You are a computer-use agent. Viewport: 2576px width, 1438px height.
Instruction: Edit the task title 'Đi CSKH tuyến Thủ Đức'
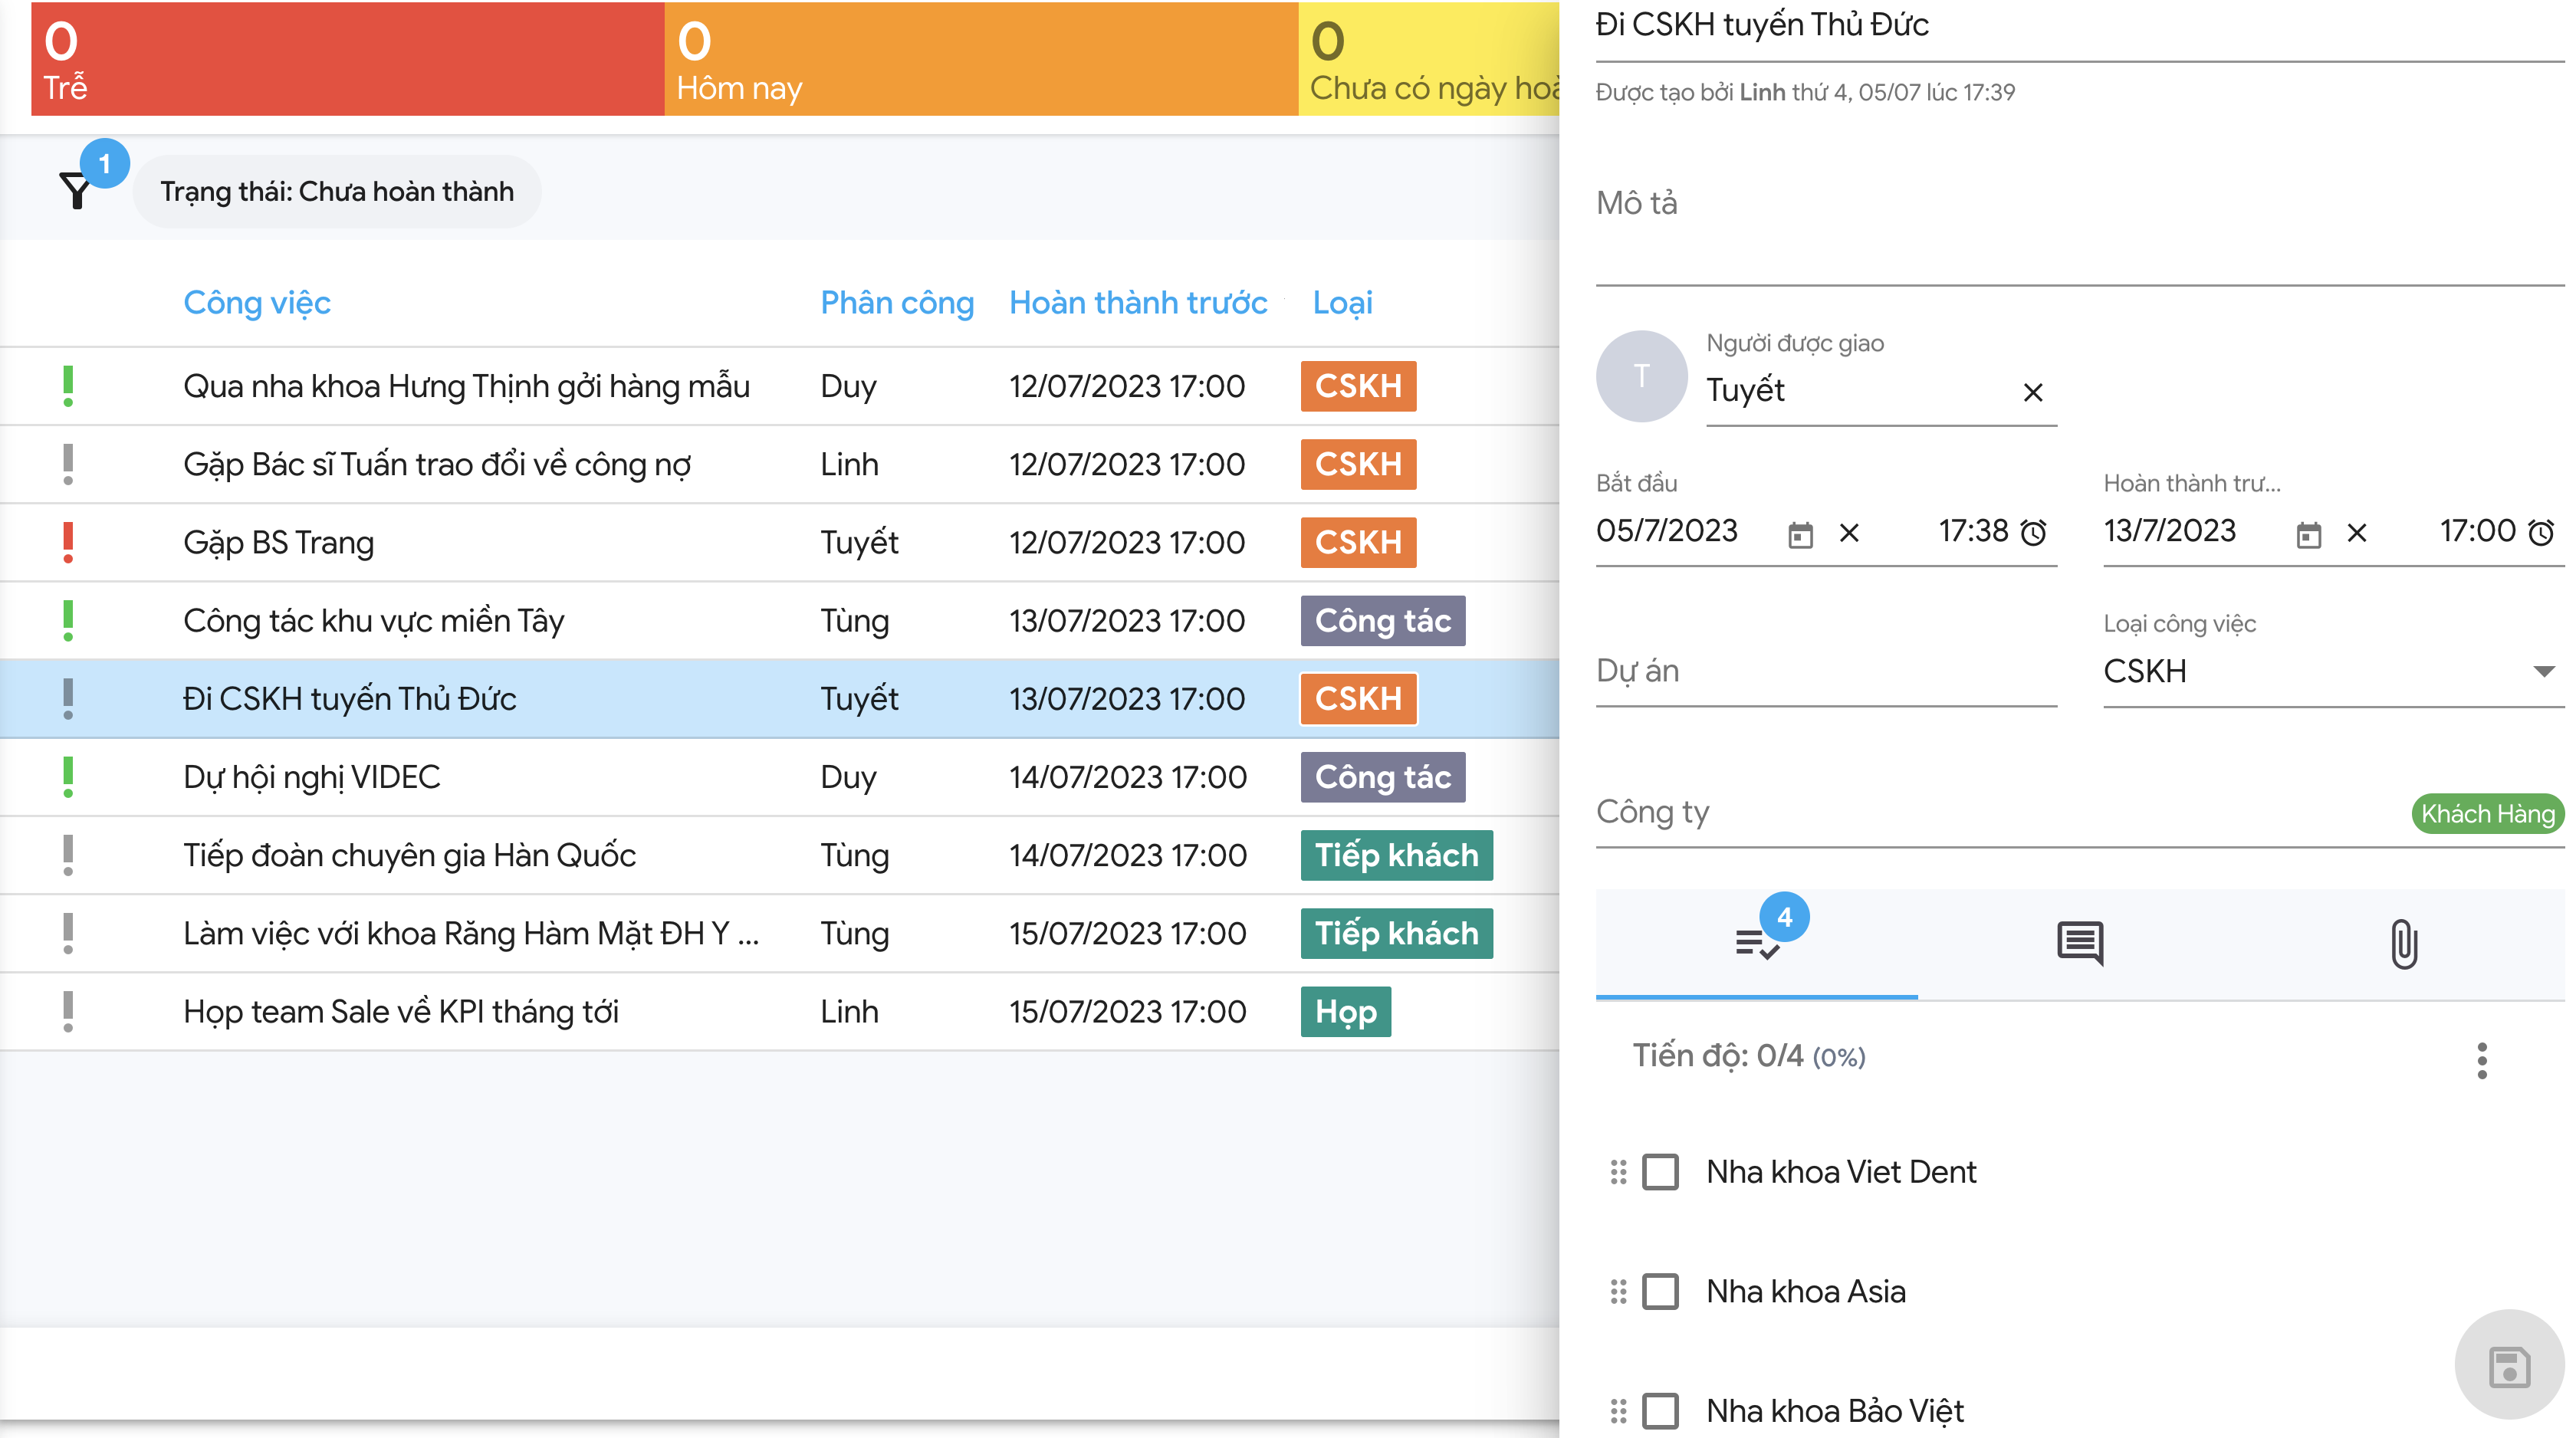click(x=2079, y=26)
